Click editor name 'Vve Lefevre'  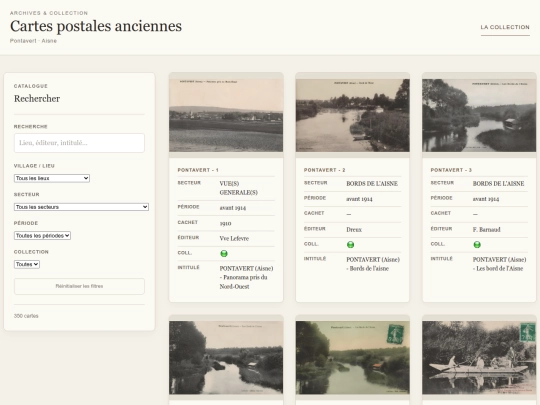pyautogui.click(x=234, y=238)
